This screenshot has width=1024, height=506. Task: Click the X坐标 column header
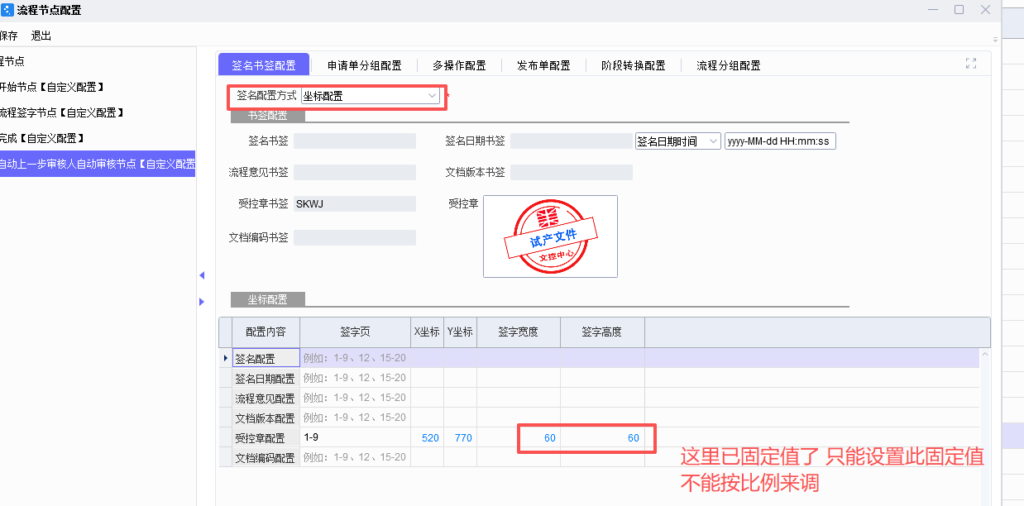pyautogui.click(x=427, y=332)
